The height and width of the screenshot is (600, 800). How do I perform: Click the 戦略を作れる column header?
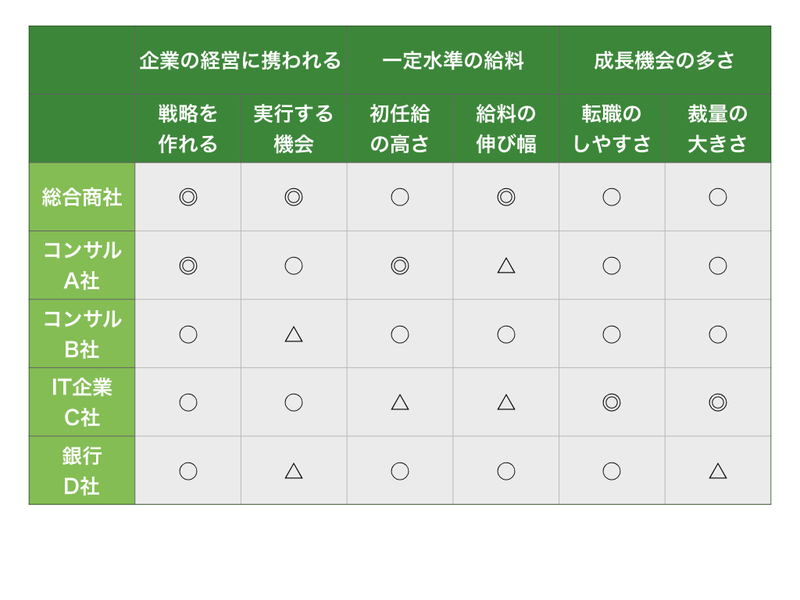188,129
